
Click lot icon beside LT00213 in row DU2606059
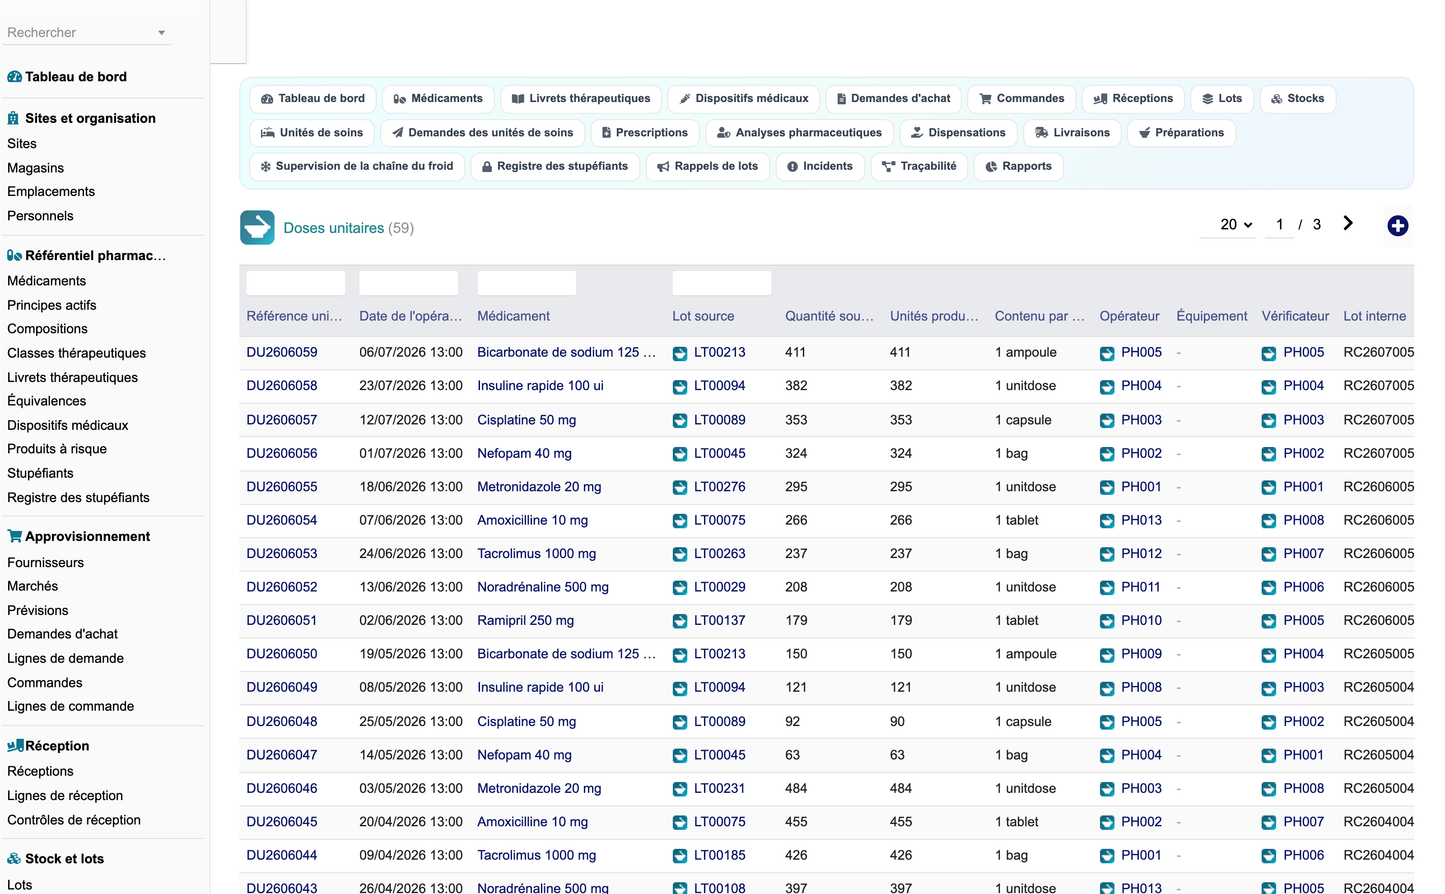pyautogui.click(x=680, y=353)
